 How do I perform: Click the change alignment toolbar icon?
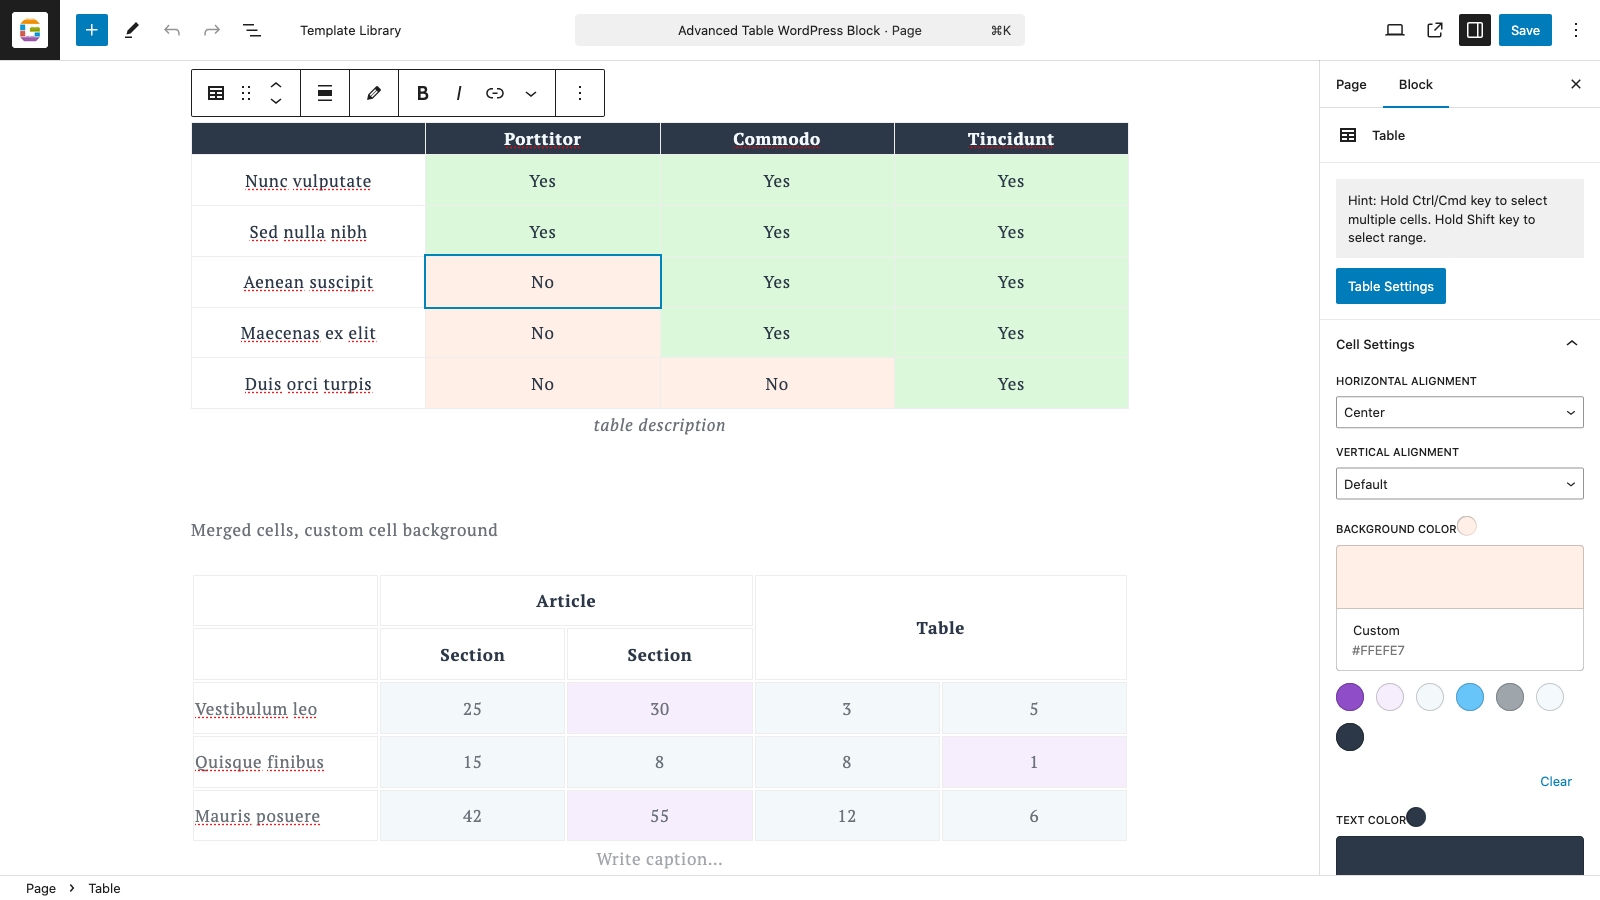[x=325, y=93]
